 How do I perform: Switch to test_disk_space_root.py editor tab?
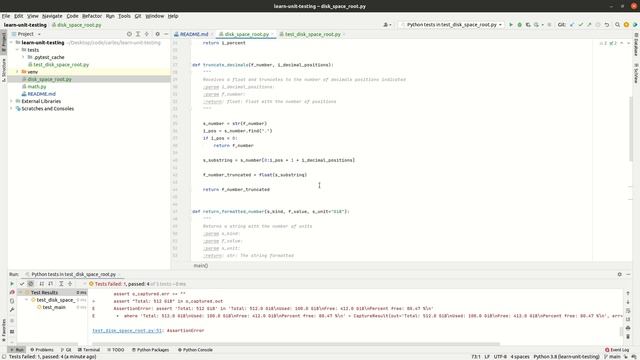pyautogui.click(x=312, y=34)
